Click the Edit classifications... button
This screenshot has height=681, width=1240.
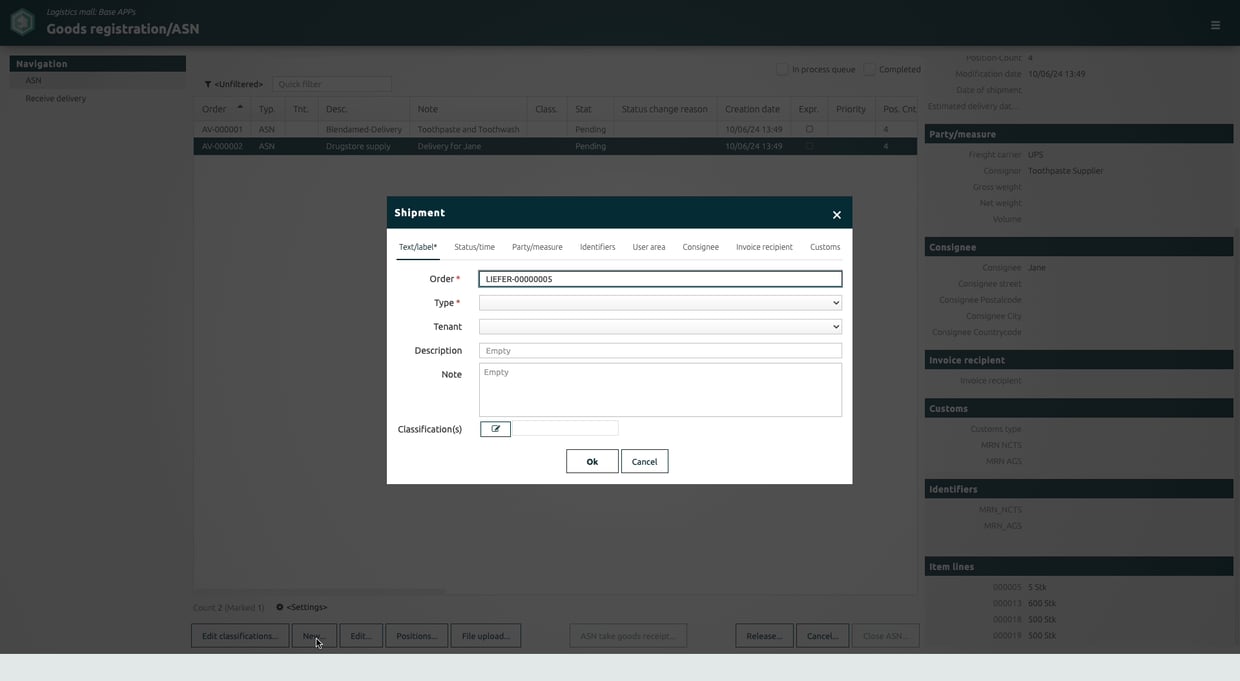click(240, 636)
